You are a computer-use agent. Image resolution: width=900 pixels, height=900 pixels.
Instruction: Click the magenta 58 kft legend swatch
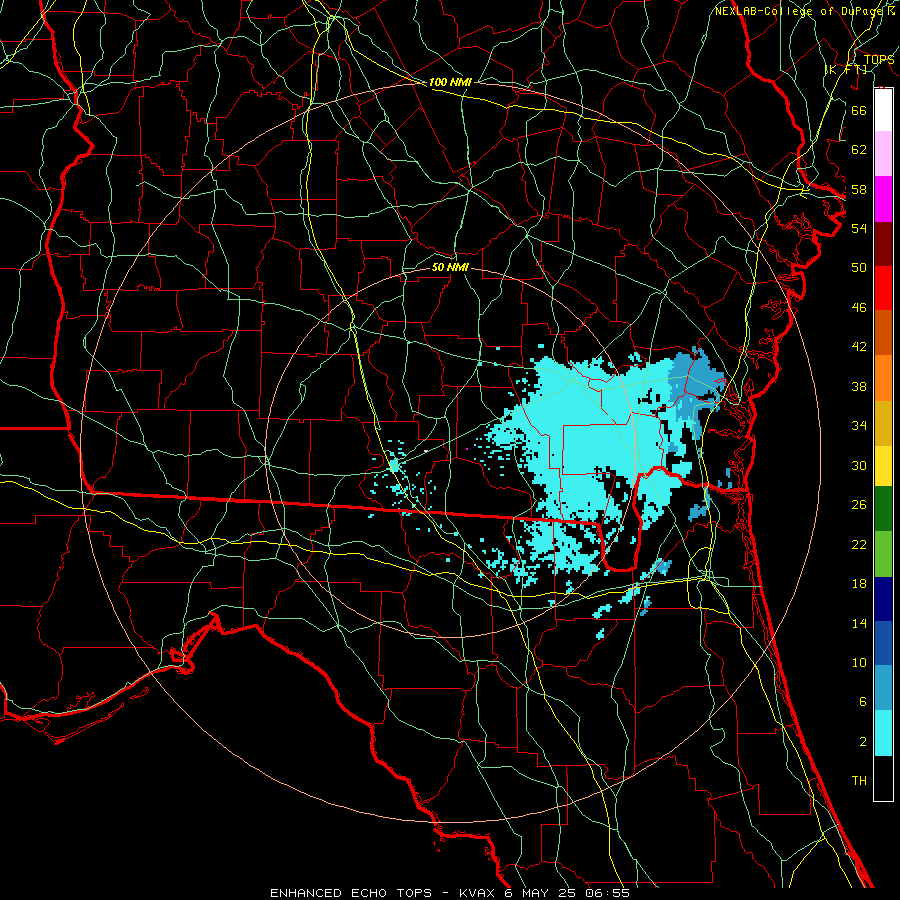click(883, 199)
